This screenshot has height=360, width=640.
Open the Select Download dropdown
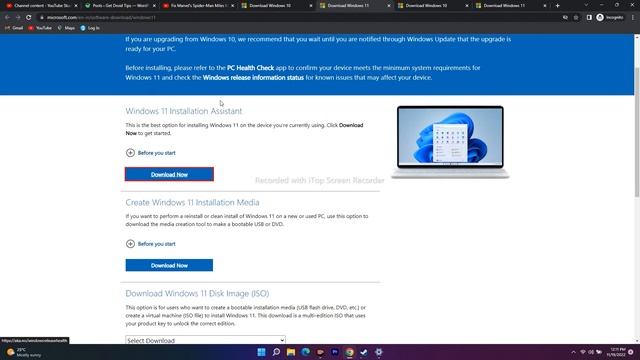click(x=205, y=340)
